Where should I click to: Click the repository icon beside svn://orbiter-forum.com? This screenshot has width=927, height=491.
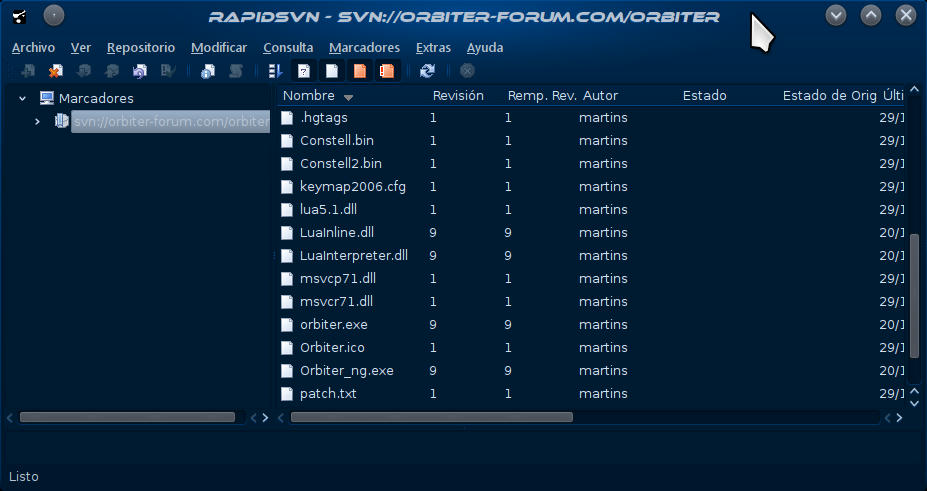[61, 121]
